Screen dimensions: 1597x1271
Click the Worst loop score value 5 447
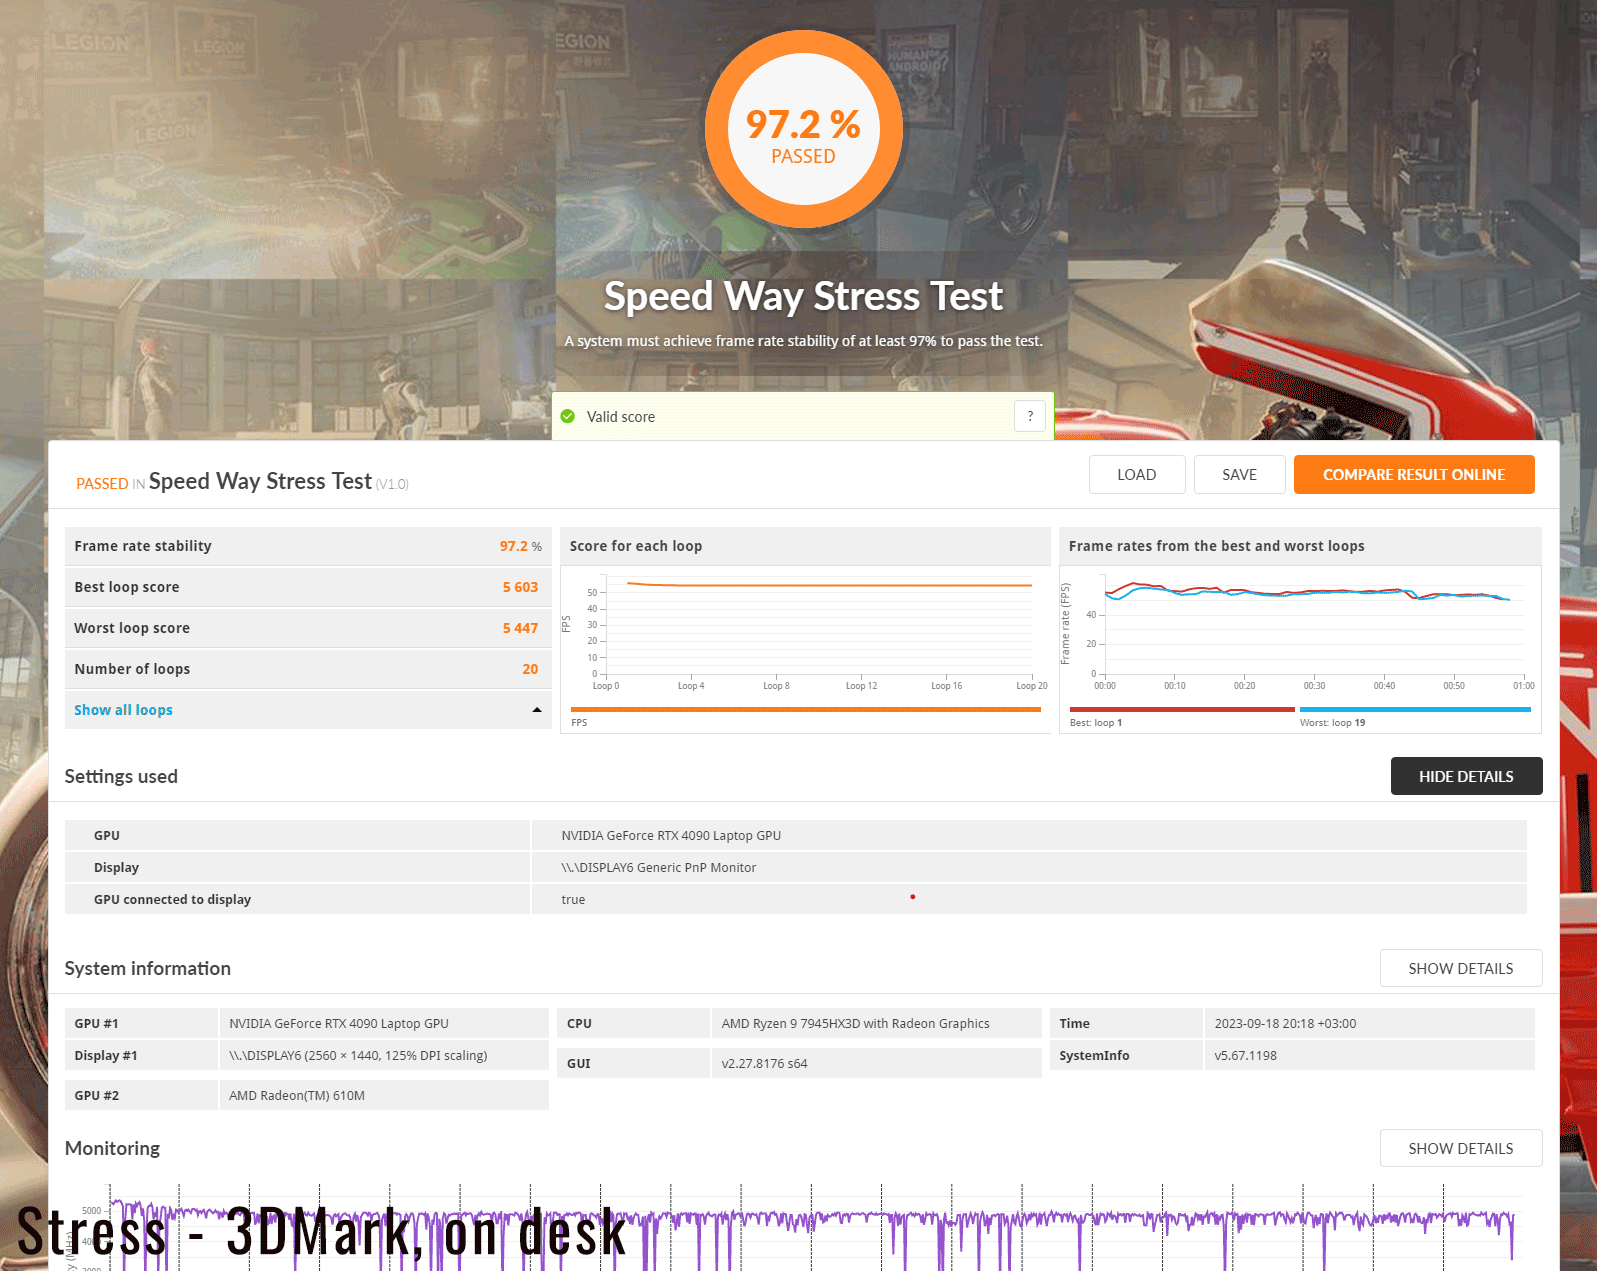520,628
